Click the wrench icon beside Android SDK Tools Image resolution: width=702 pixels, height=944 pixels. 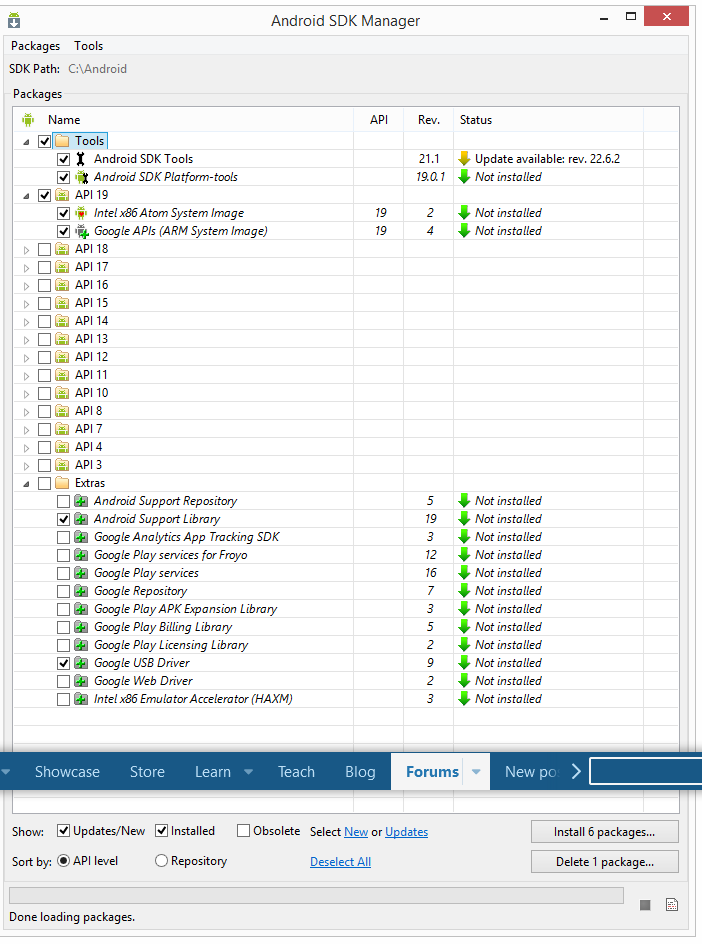point(81,159)
